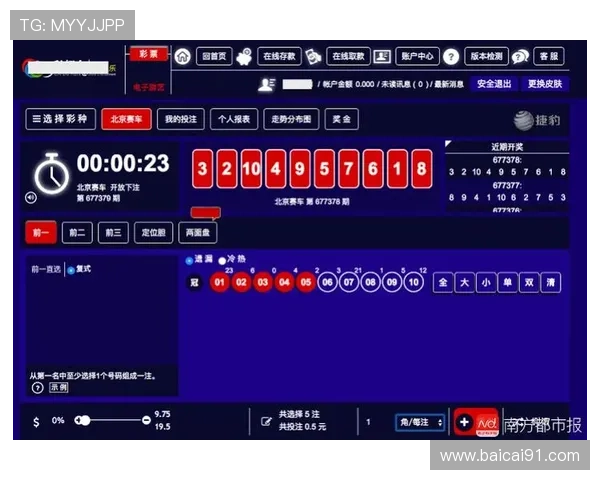Click the customer service chat icon
The height and width of the screenshot is (480, 600).
pos(520,57)
